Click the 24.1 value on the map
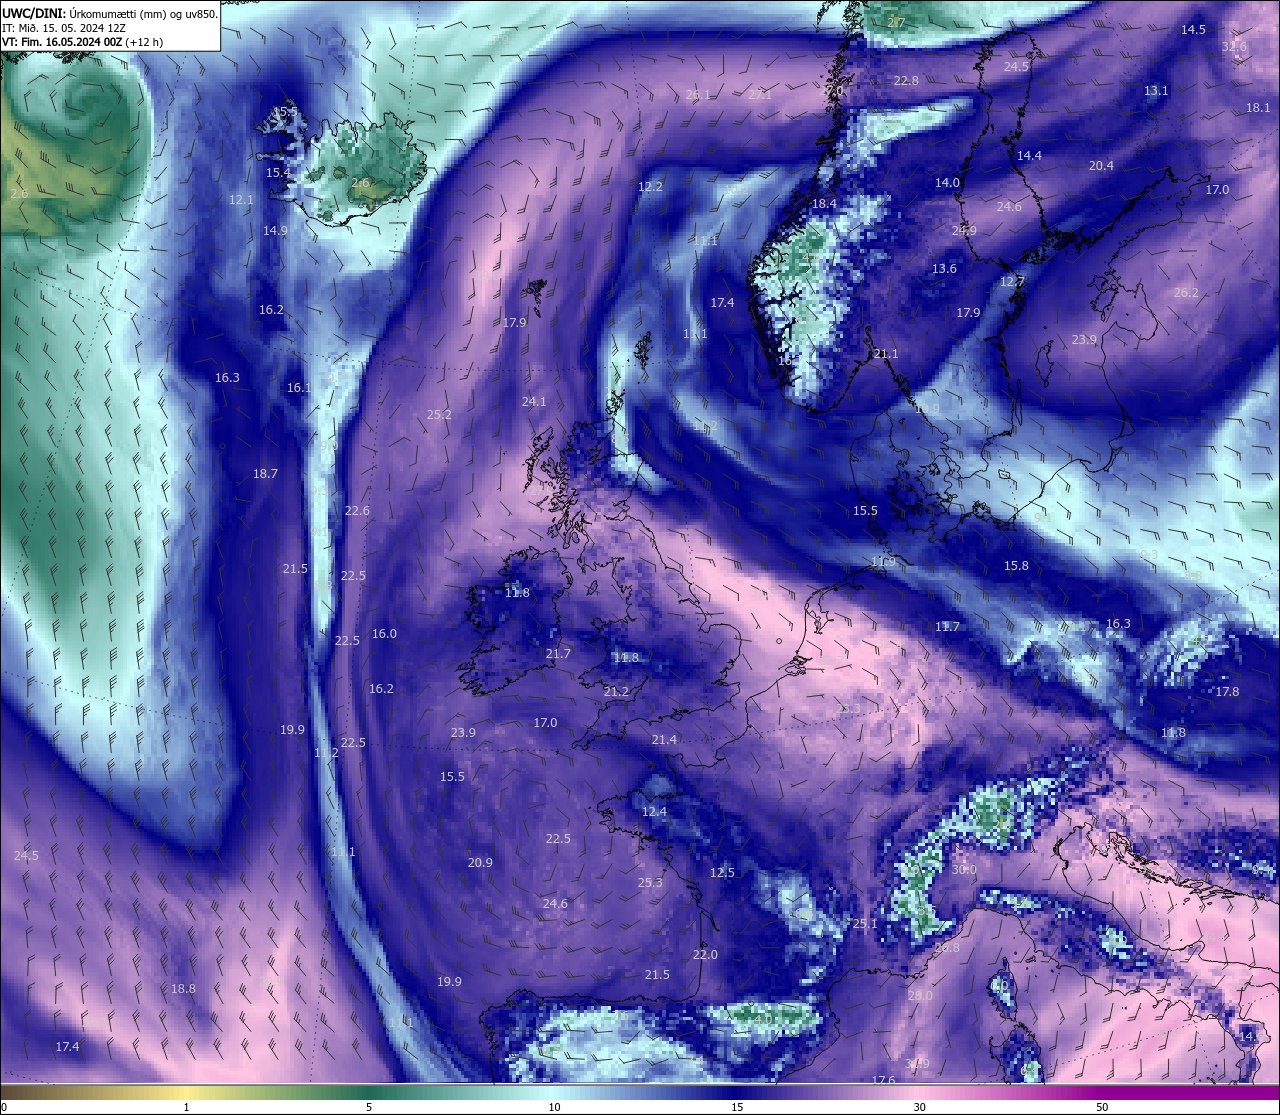This screenshot has width=1280, height=1115. pos(534,402)
